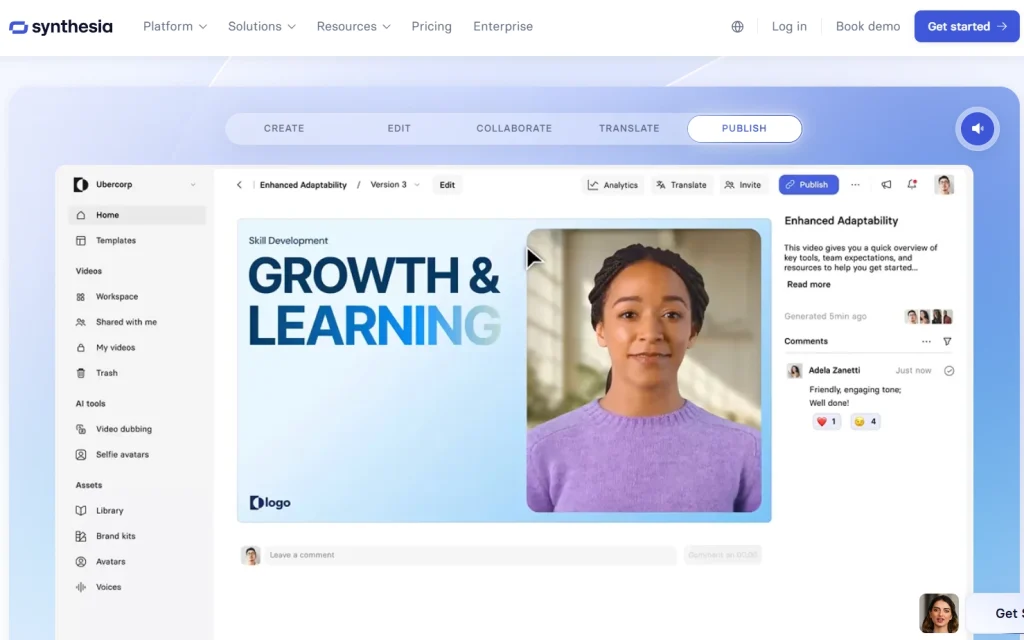
Task: Resolve Adela Zanetti's comment with the checkmark
Action: pos(949,371)
